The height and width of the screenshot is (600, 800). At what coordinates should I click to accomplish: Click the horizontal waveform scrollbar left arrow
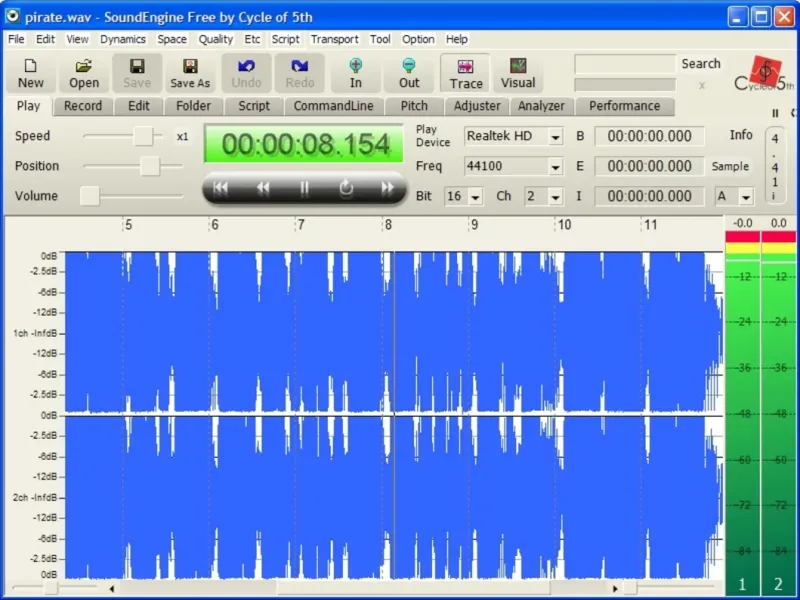pyautogui.click(x=112, y=589)
